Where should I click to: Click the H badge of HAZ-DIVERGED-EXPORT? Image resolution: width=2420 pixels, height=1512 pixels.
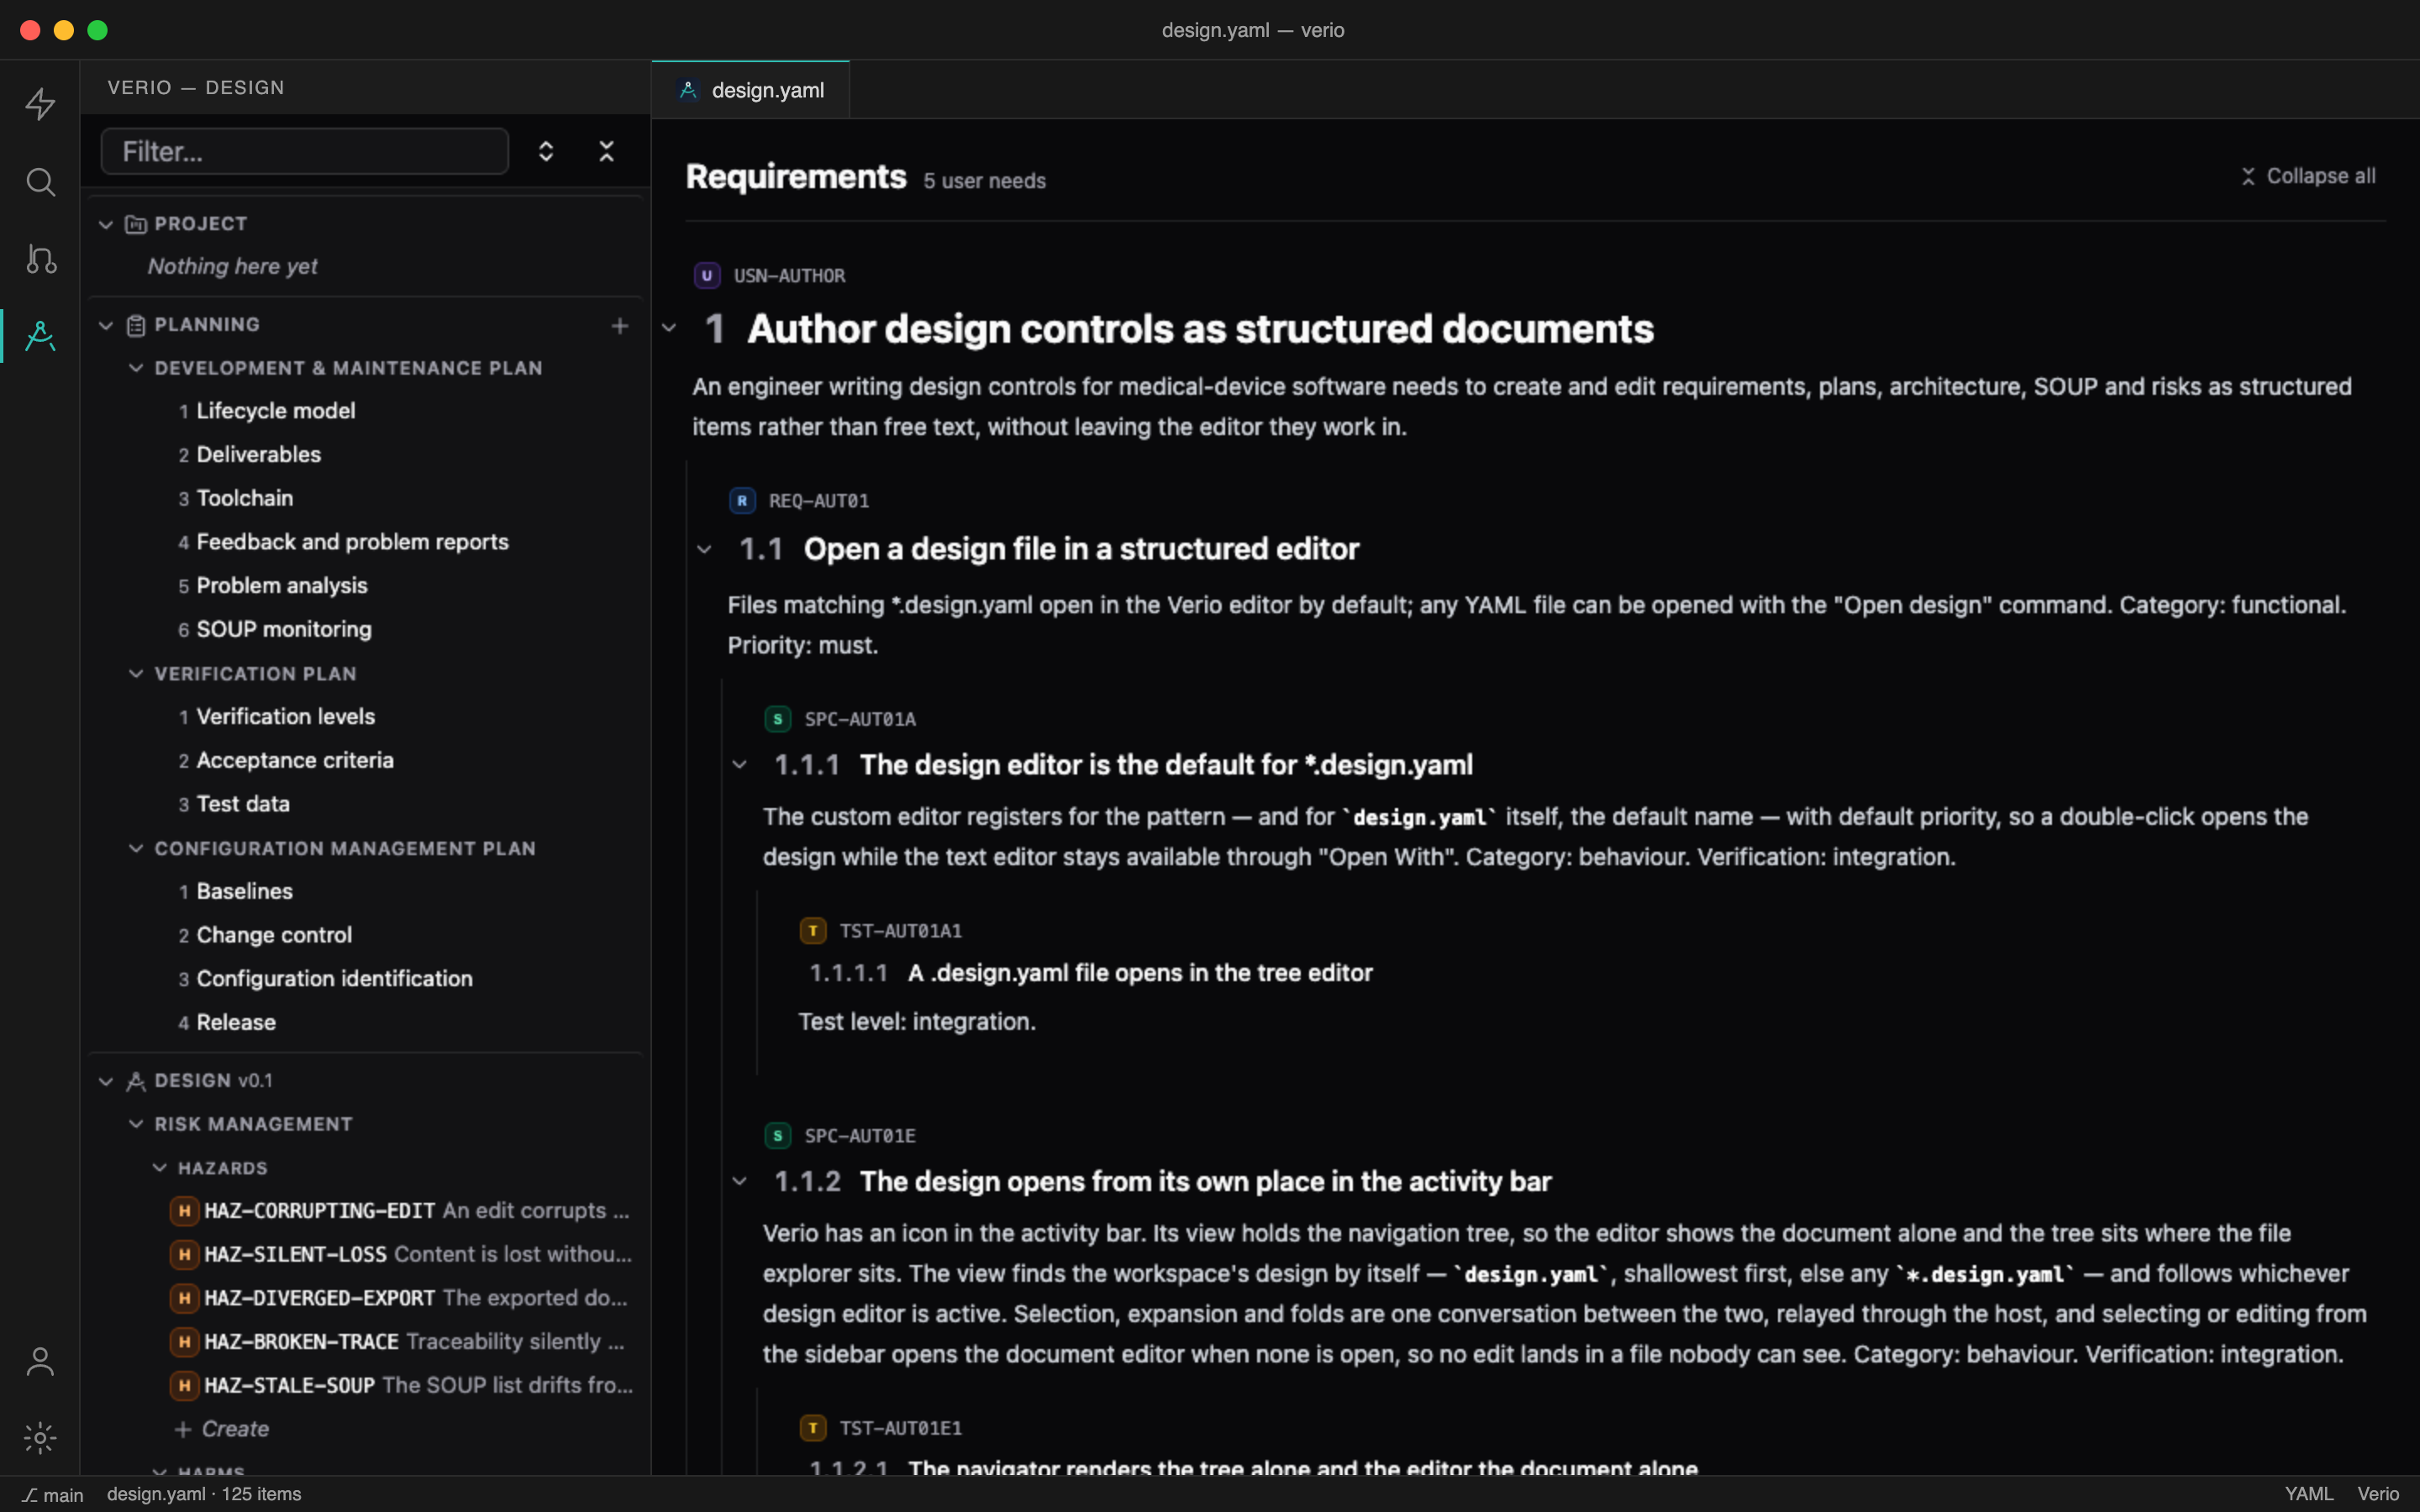[x=184, y=1298]
